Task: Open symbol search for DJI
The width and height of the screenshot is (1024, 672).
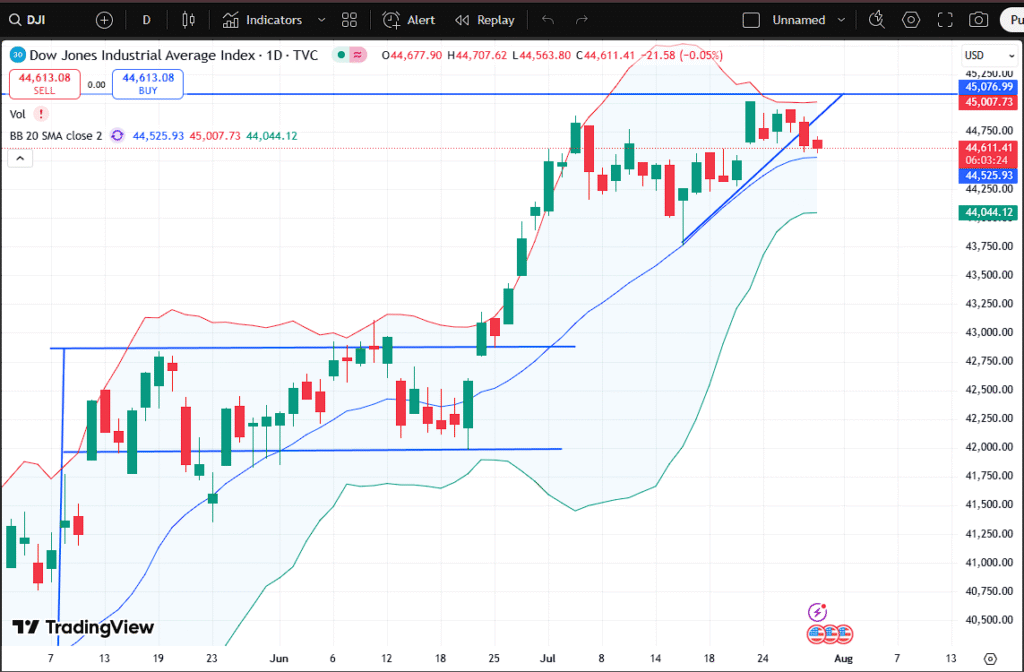Action: pos(27,20)
